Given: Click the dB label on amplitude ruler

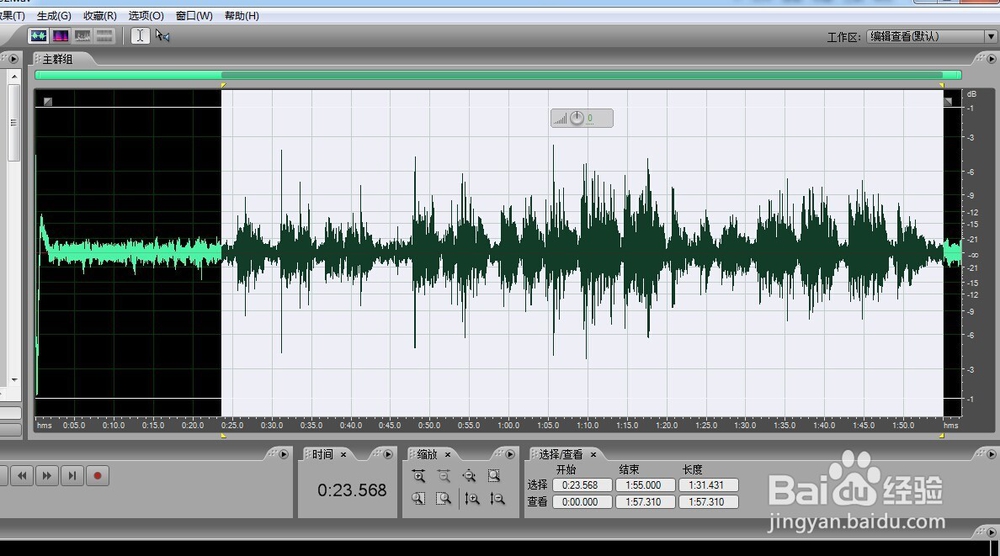Looking at the screenshot, I should pyautogui.click(x=971, y=94).
